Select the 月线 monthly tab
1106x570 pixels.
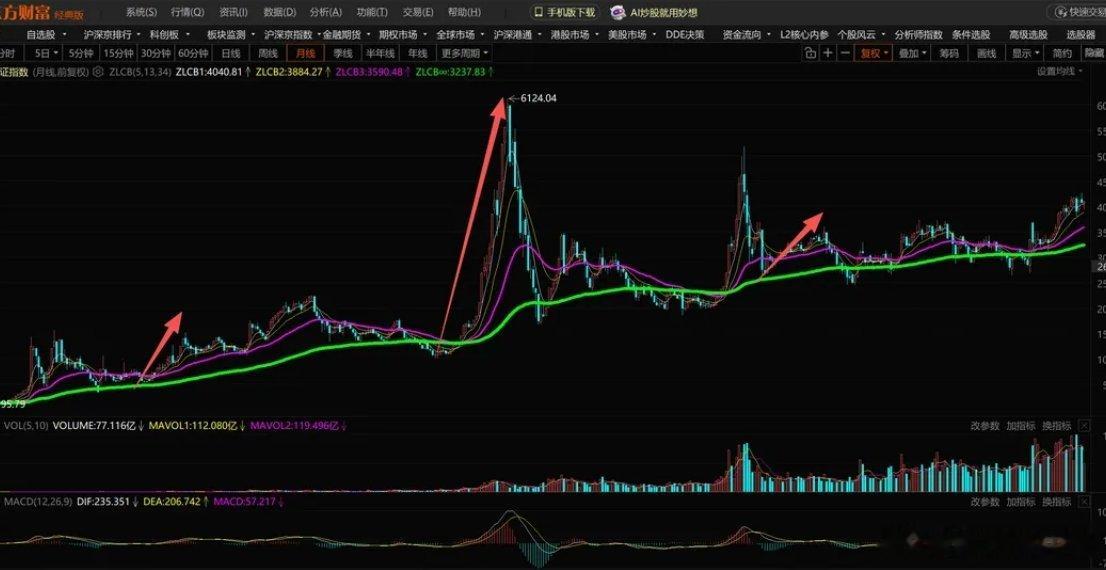click(305, 53)
